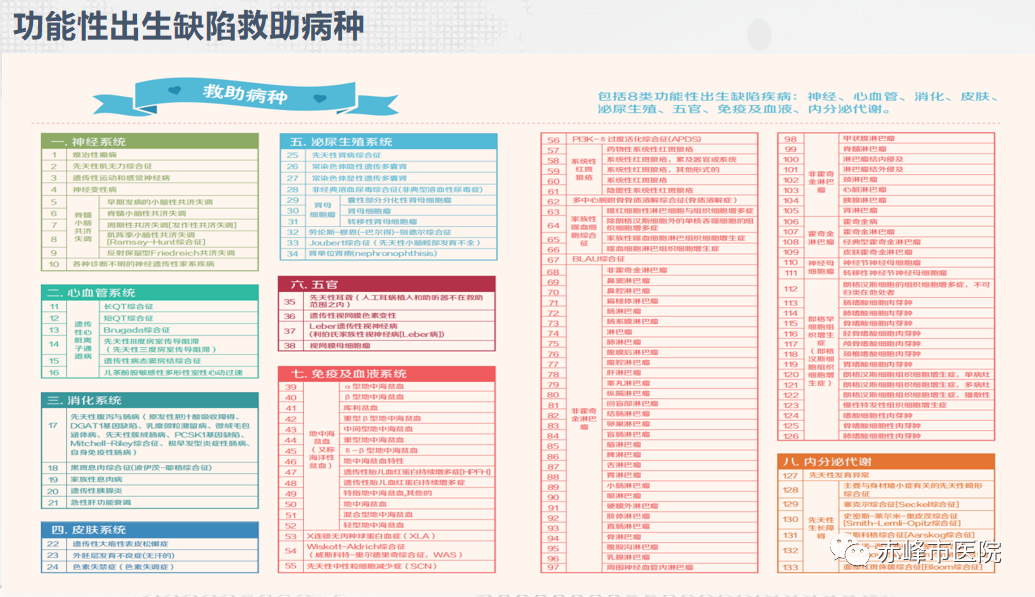Select the 二. 心血管系统 section header
Viewport: 1035px width, 597px height.
point(150,293)
